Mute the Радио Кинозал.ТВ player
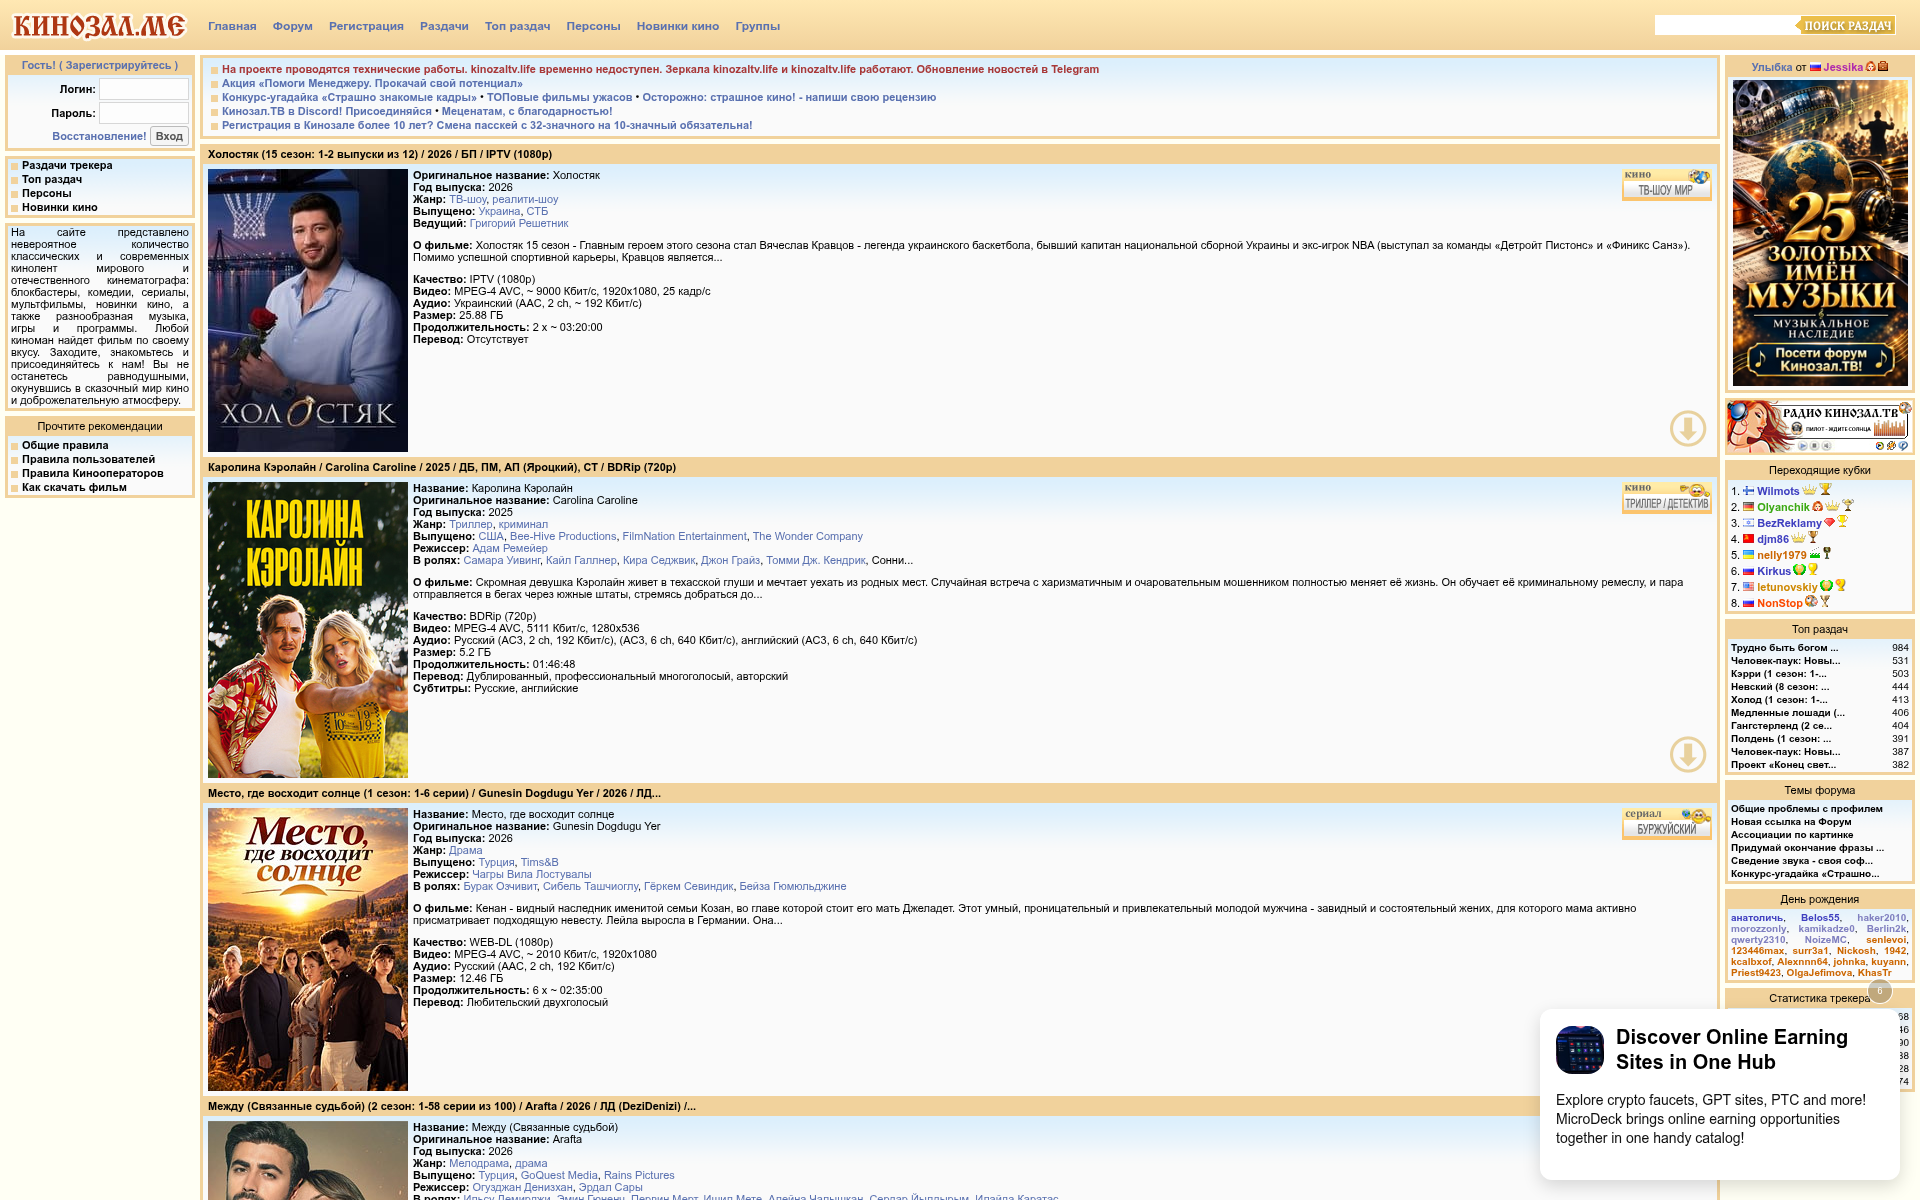Image resolution: width=1920 pixels, height=1200 pixels. (1826, 446)
